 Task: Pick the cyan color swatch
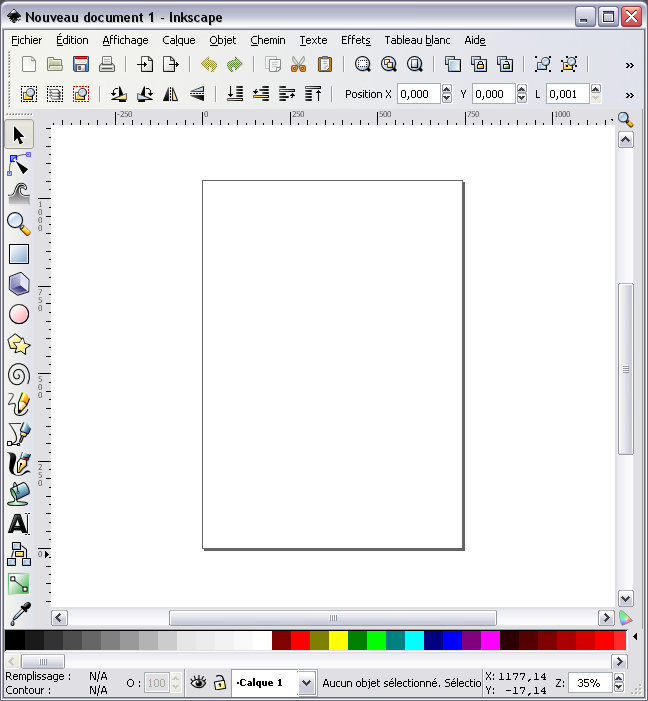tap(414, 640)
